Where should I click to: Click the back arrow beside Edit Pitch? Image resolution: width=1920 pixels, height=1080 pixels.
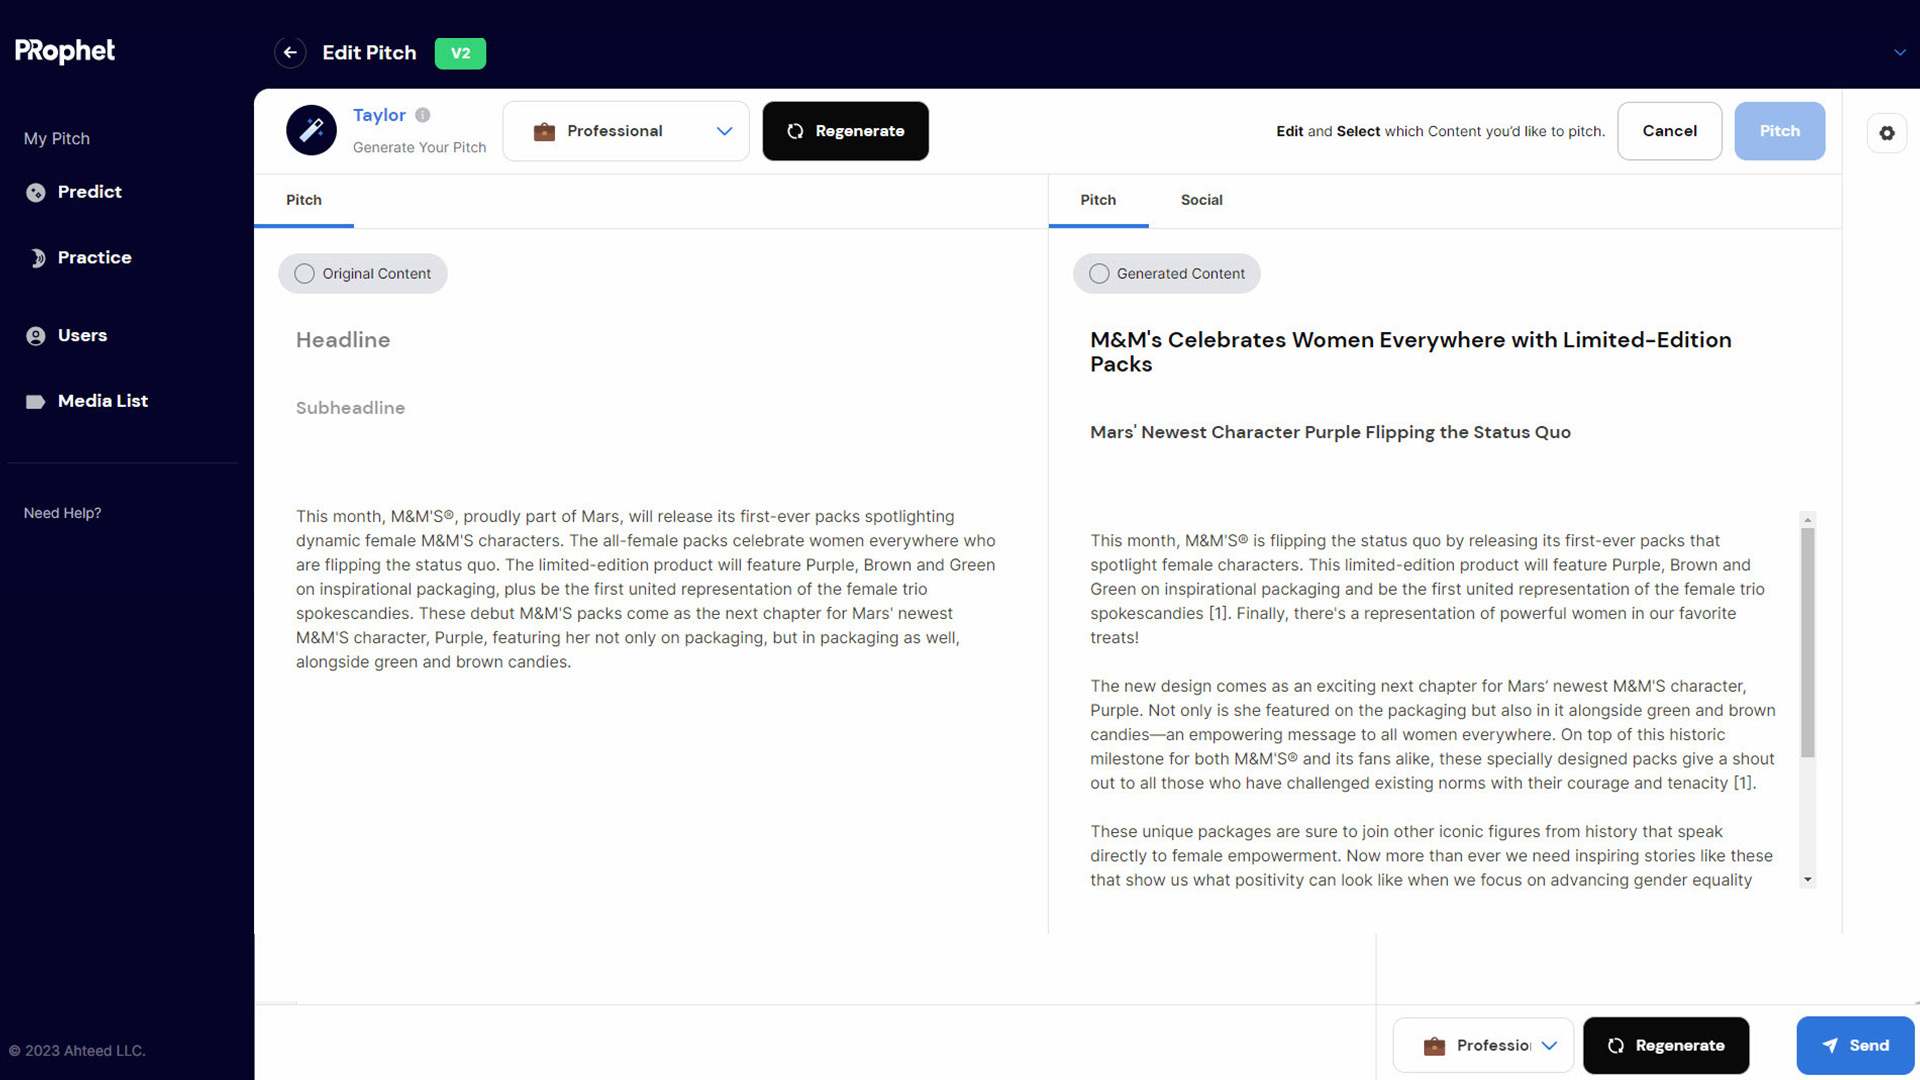click(x=290, y=53)
